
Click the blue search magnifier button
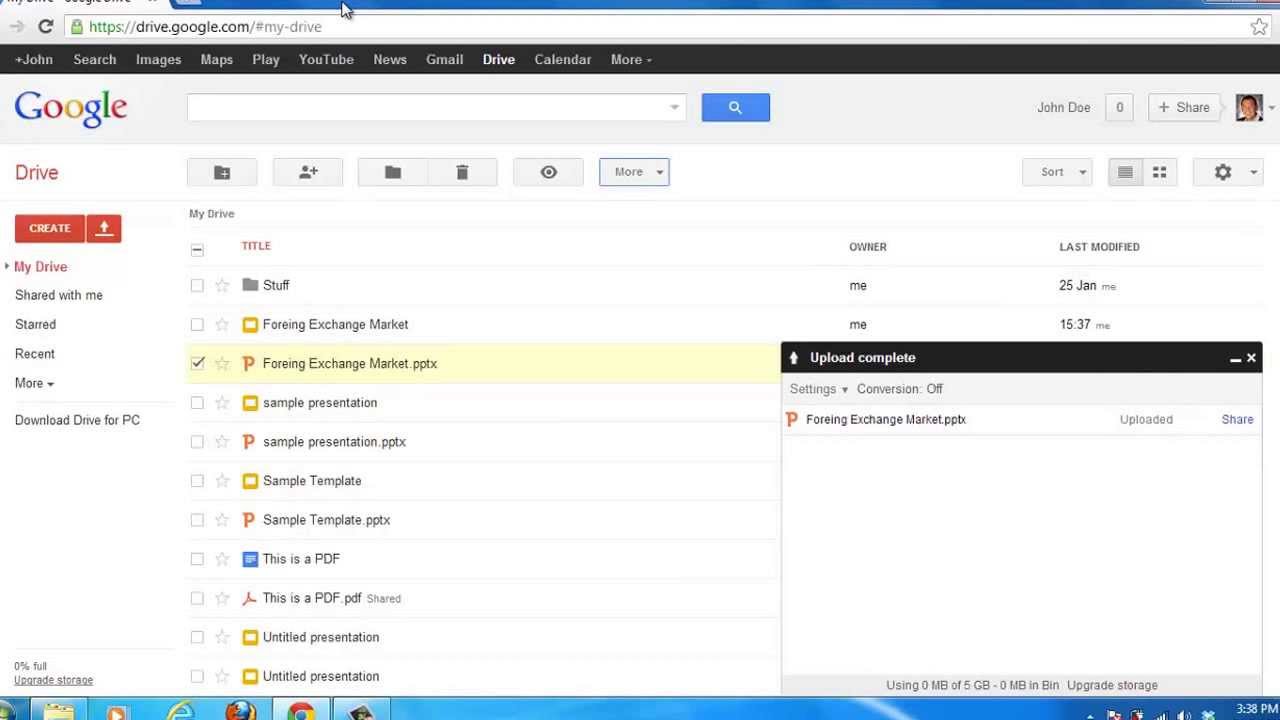[x=735, y=107]
